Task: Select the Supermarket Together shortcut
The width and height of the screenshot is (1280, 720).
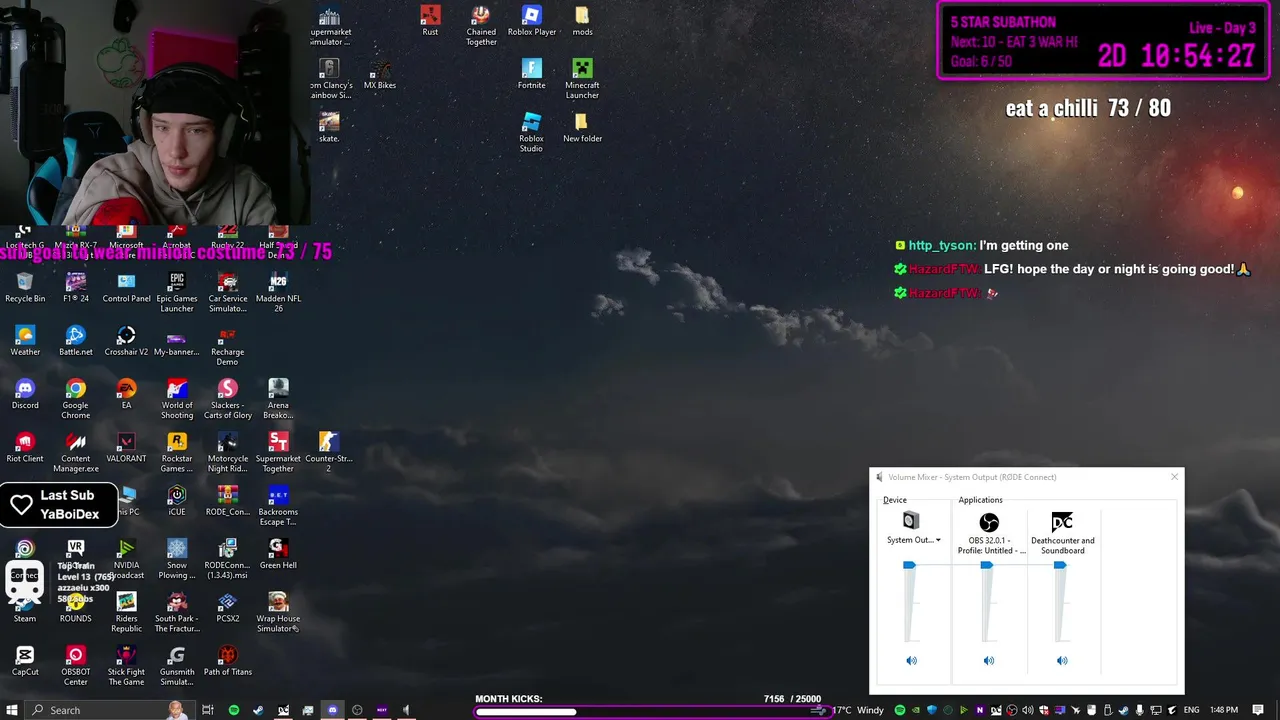Action: [x=278, y=451]
